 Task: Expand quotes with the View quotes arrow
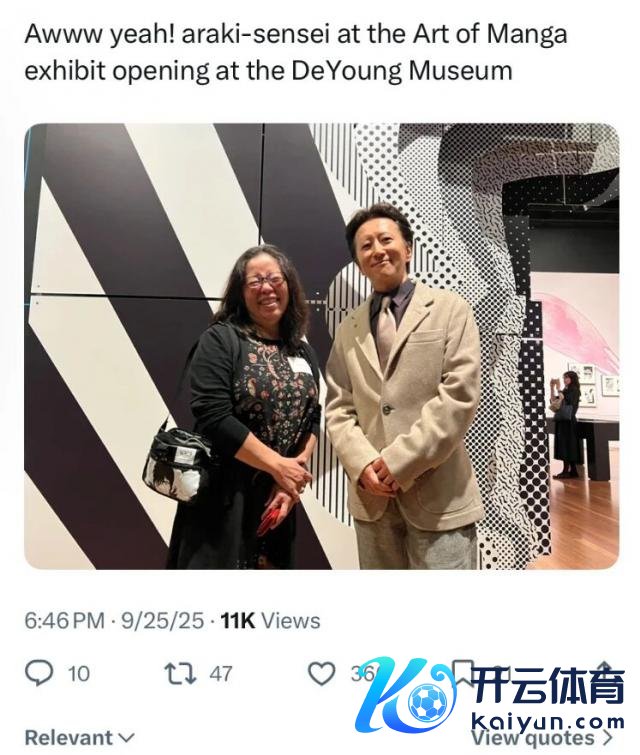(x=608, y=738)
